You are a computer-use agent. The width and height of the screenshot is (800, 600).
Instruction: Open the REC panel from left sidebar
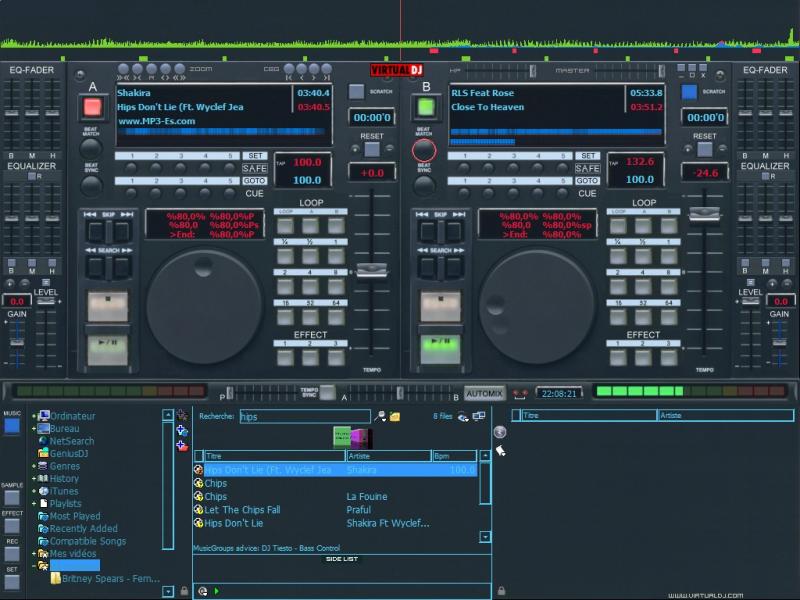[x=12, y=553]
